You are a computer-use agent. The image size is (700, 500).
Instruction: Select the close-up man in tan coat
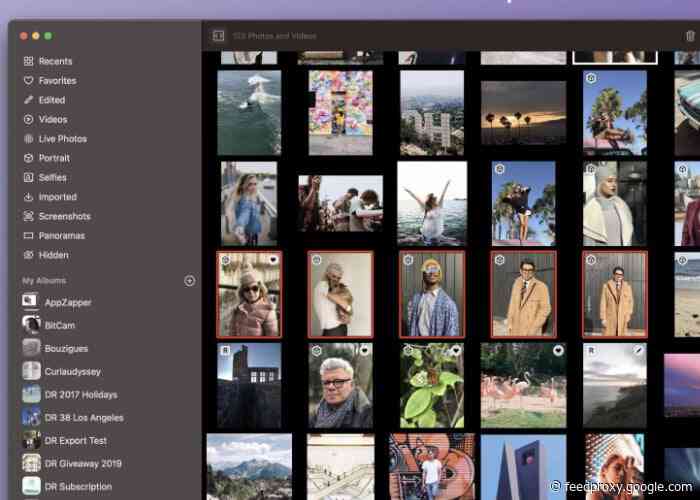click(x=523, y=295)
